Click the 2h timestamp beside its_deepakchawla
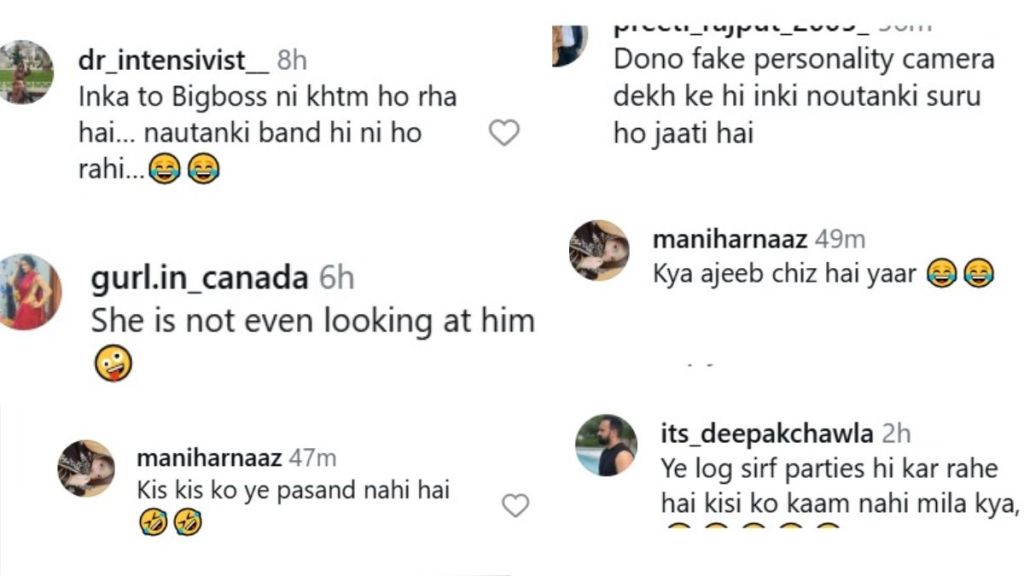The height and width of the screenshot is (576, 1024). (x=896, y=433)
